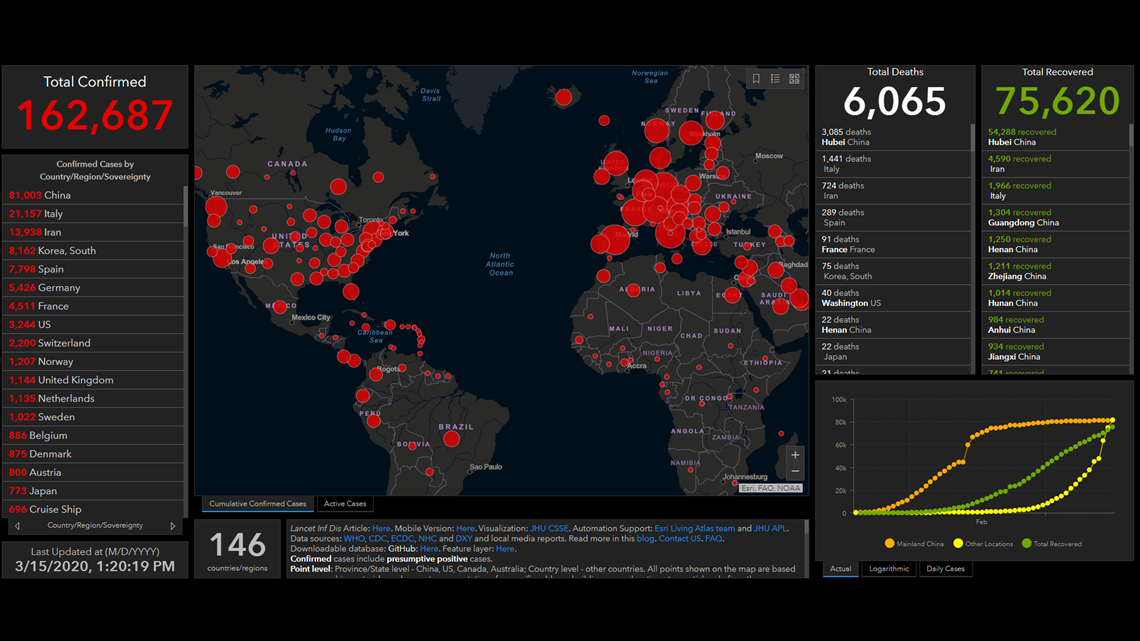Open the bookmarks tool above the map
The width and height of the screenshot is (1140, 641).
(756, 79)
